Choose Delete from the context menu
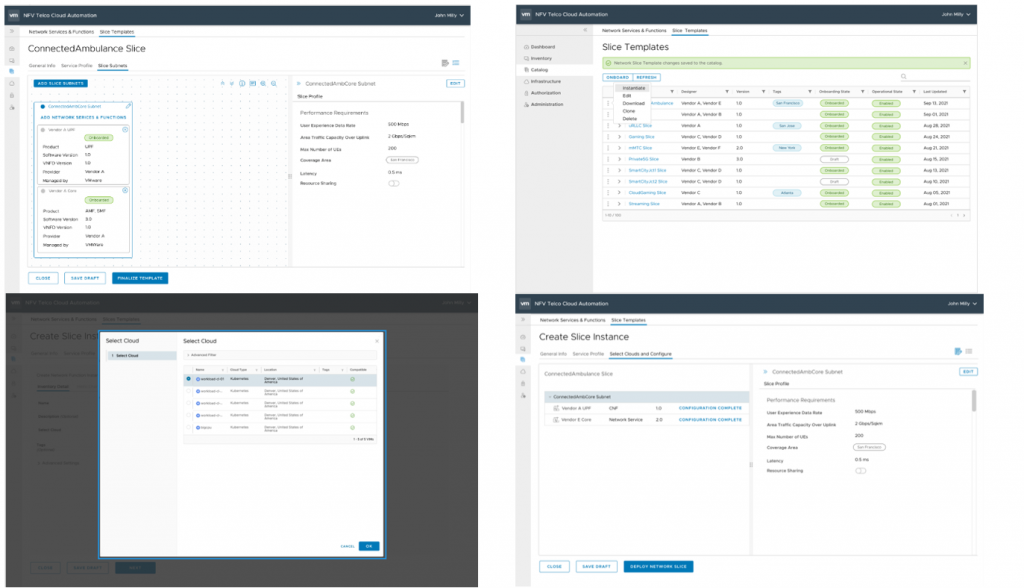 [x=629, y=118]
